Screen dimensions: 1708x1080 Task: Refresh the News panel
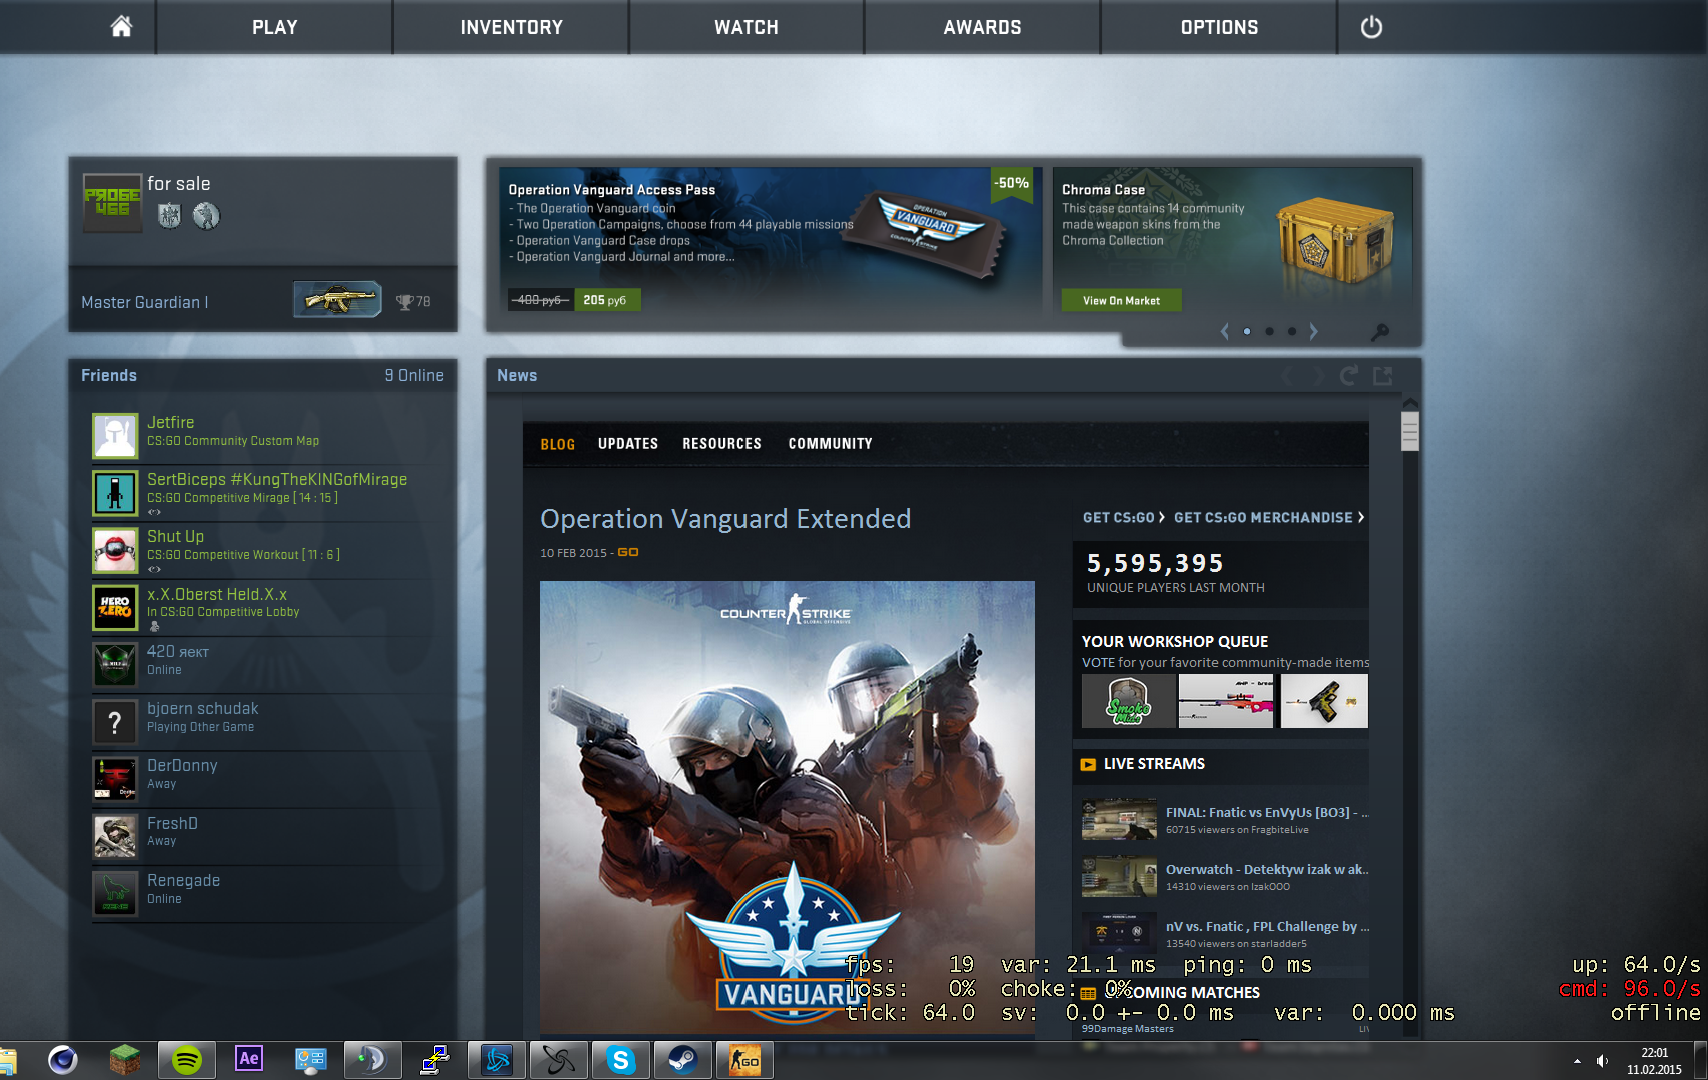1349,376
